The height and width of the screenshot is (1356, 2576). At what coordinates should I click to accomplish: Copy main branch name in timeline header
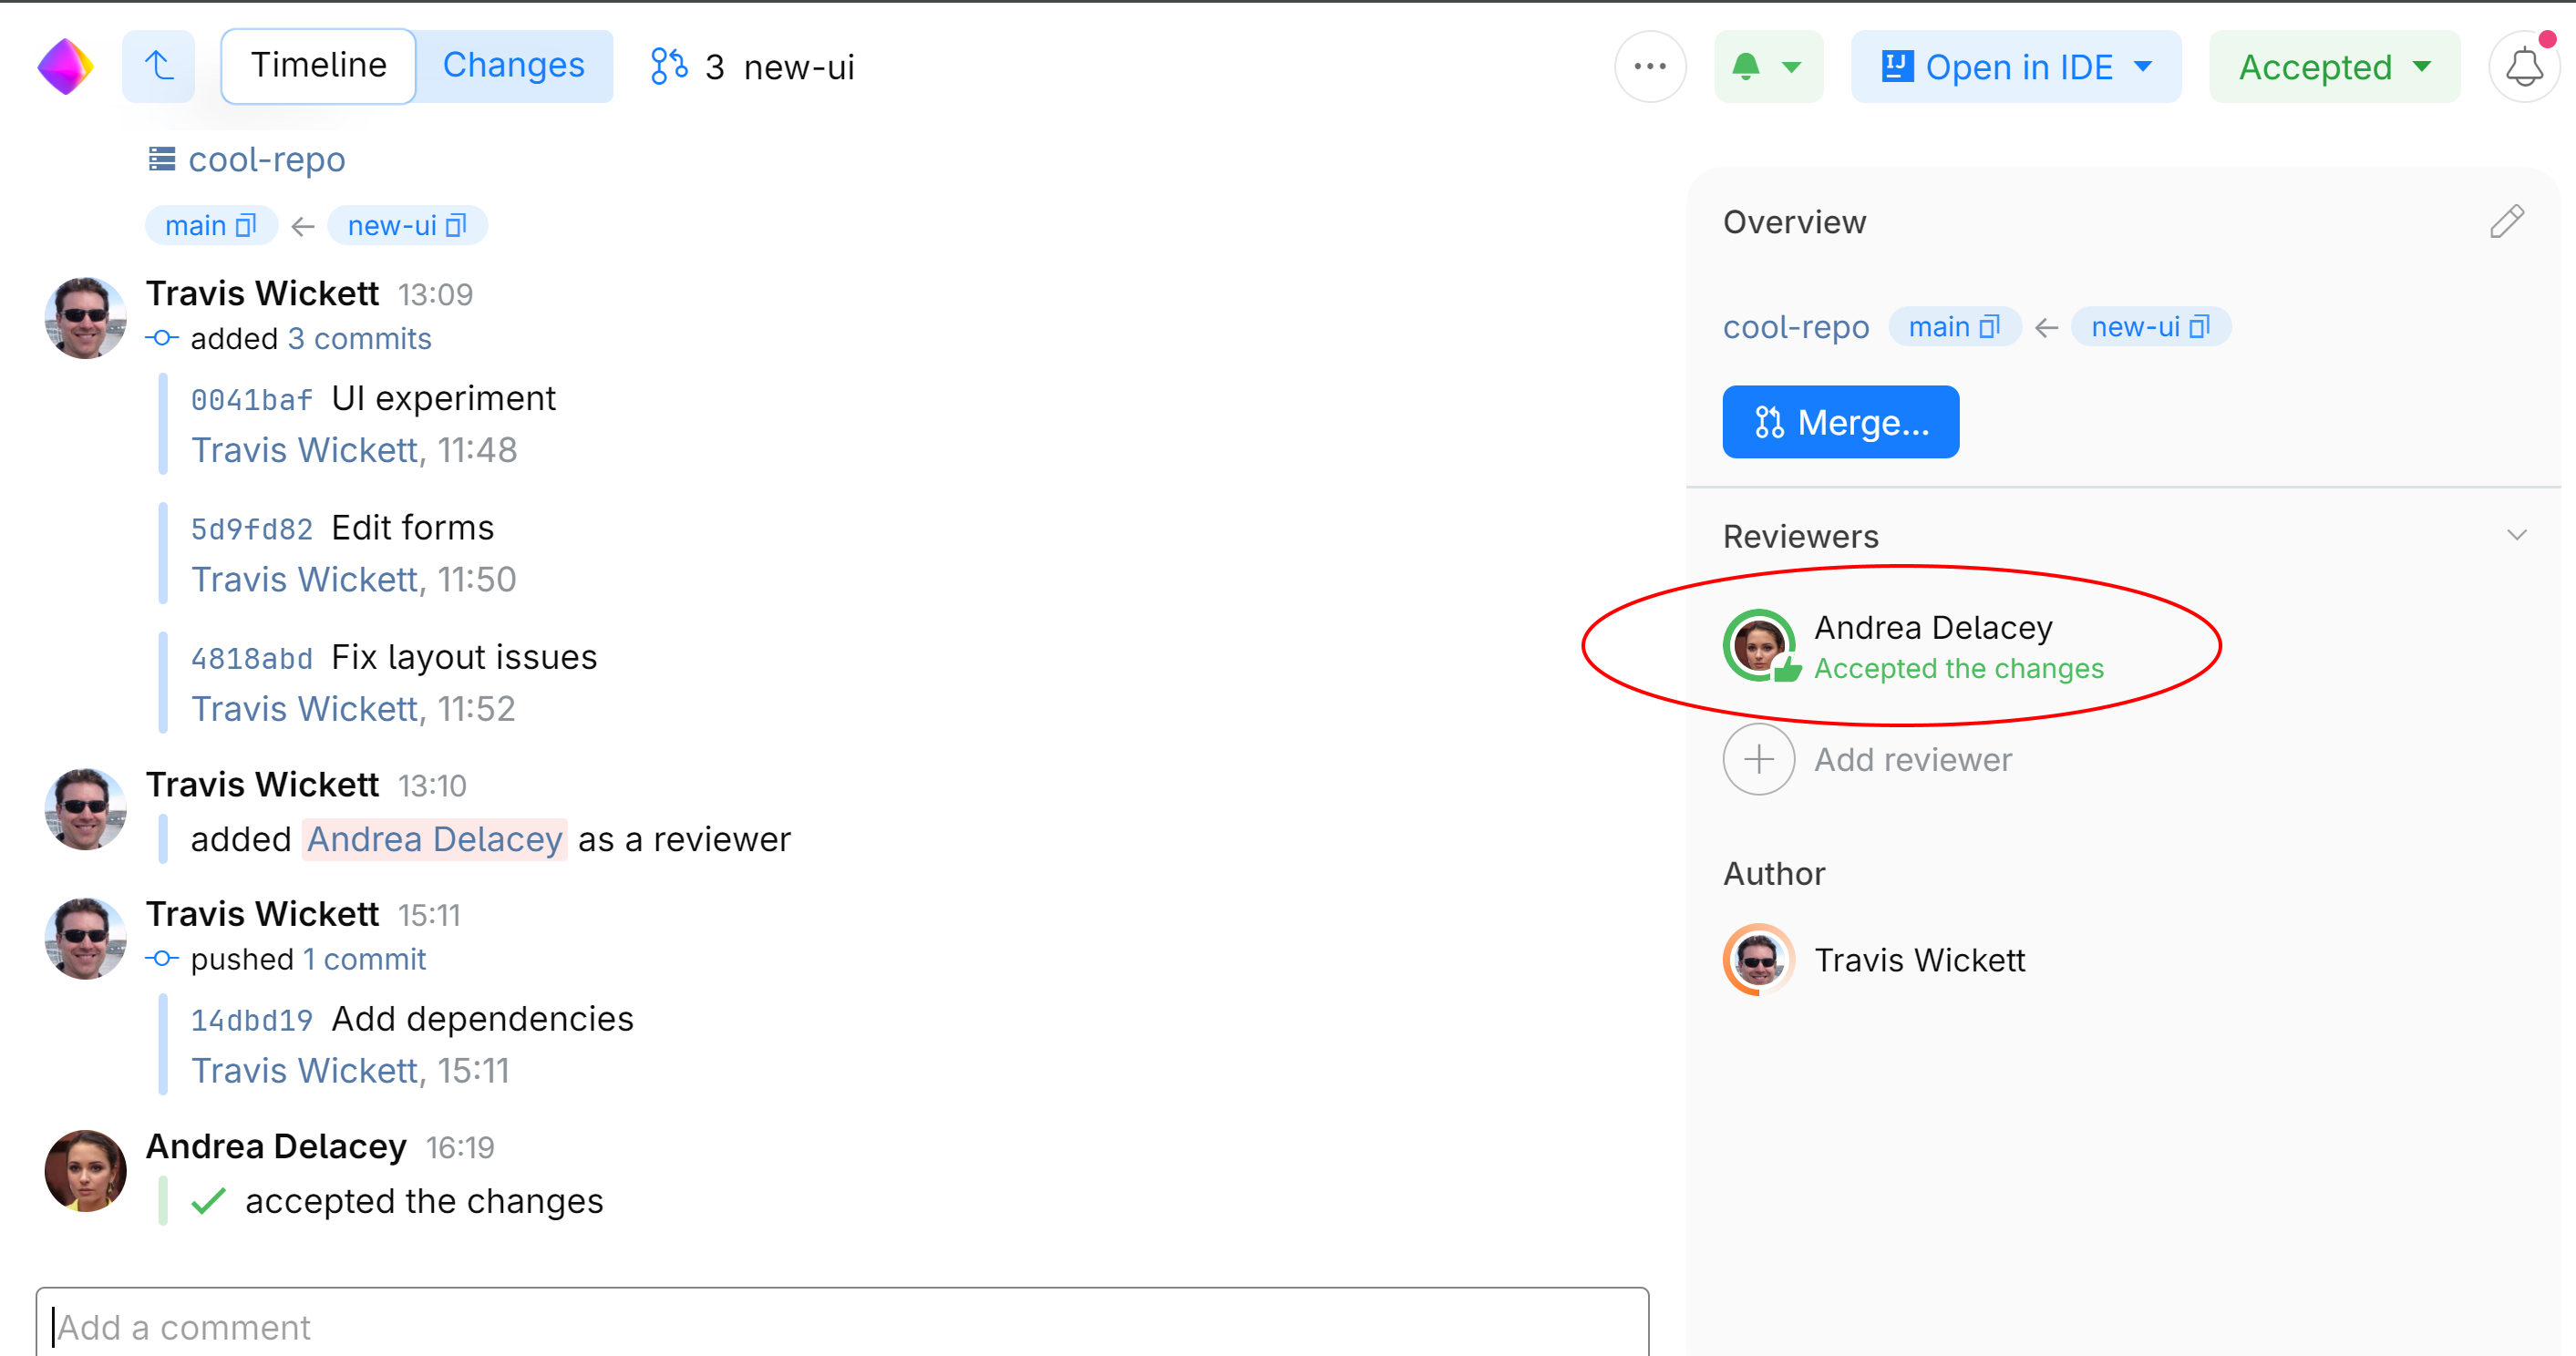[x=246, y=226]
